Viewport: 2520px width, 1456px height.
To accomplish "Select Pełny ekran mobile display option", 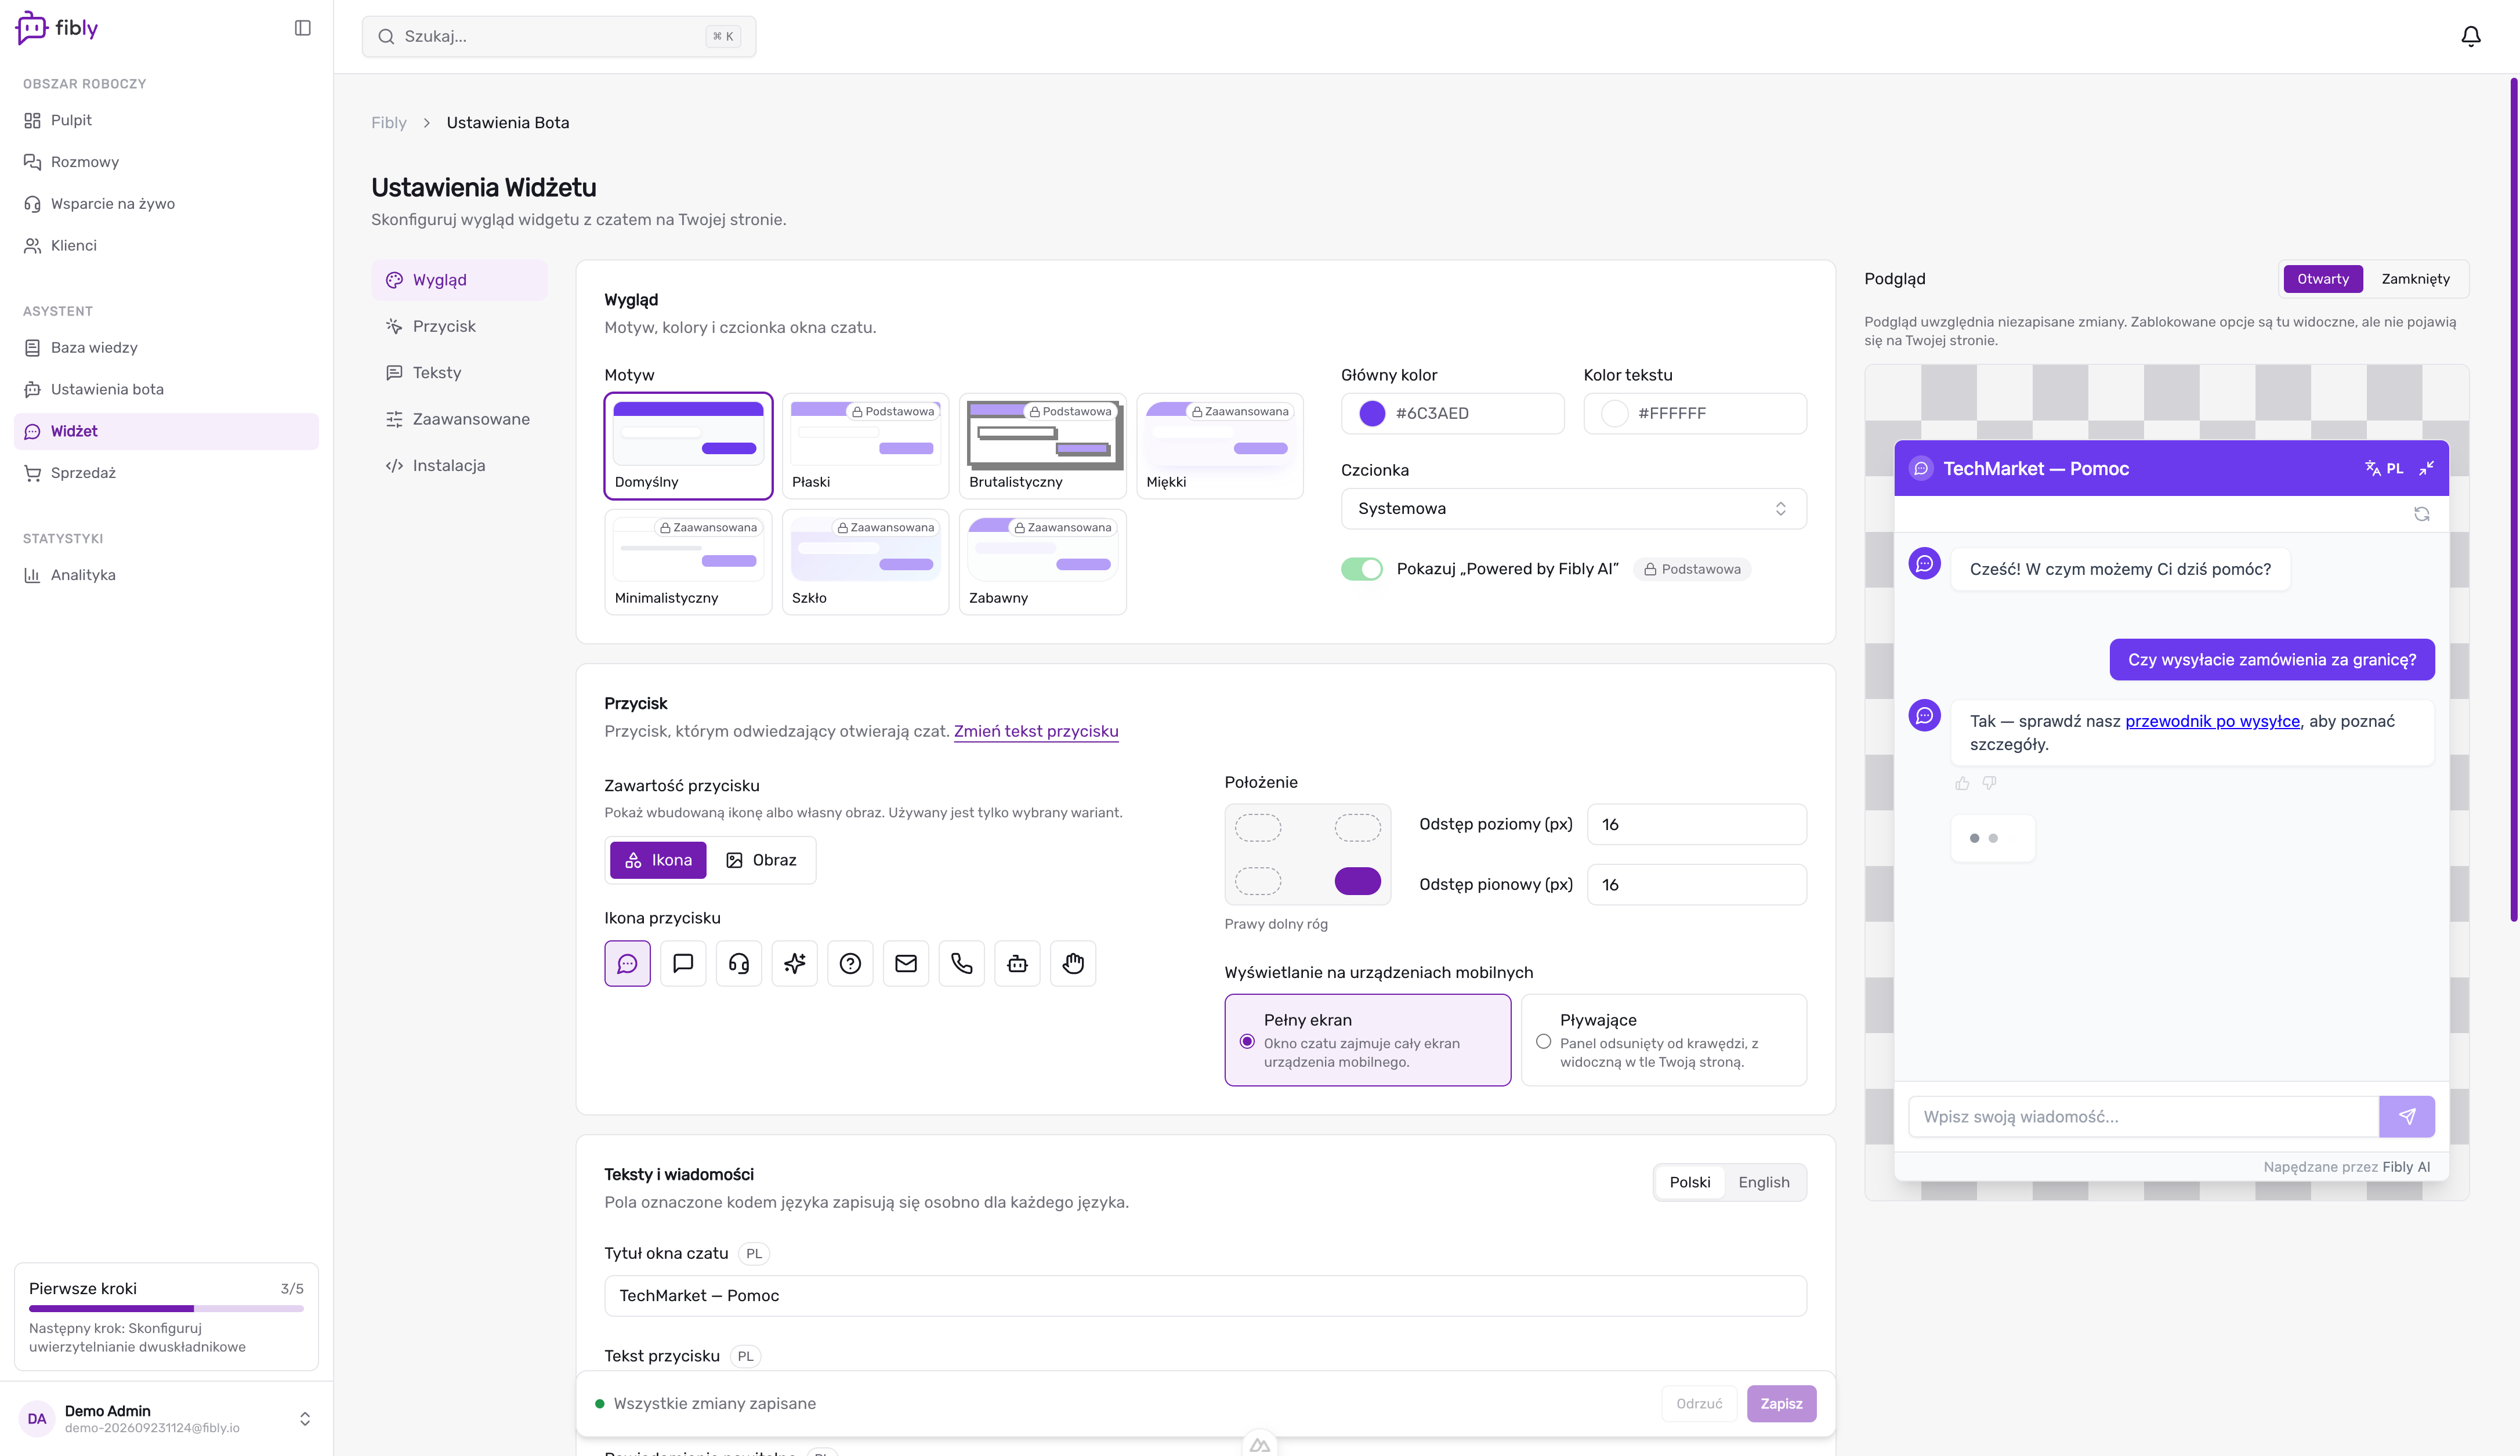I will tap(1367, 1040).
